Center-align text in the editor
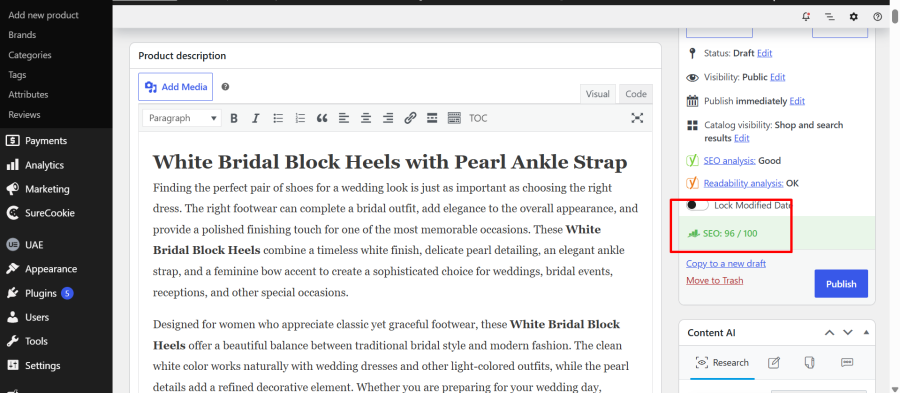This screenshot has width=900, height=393. click(366, 118)
